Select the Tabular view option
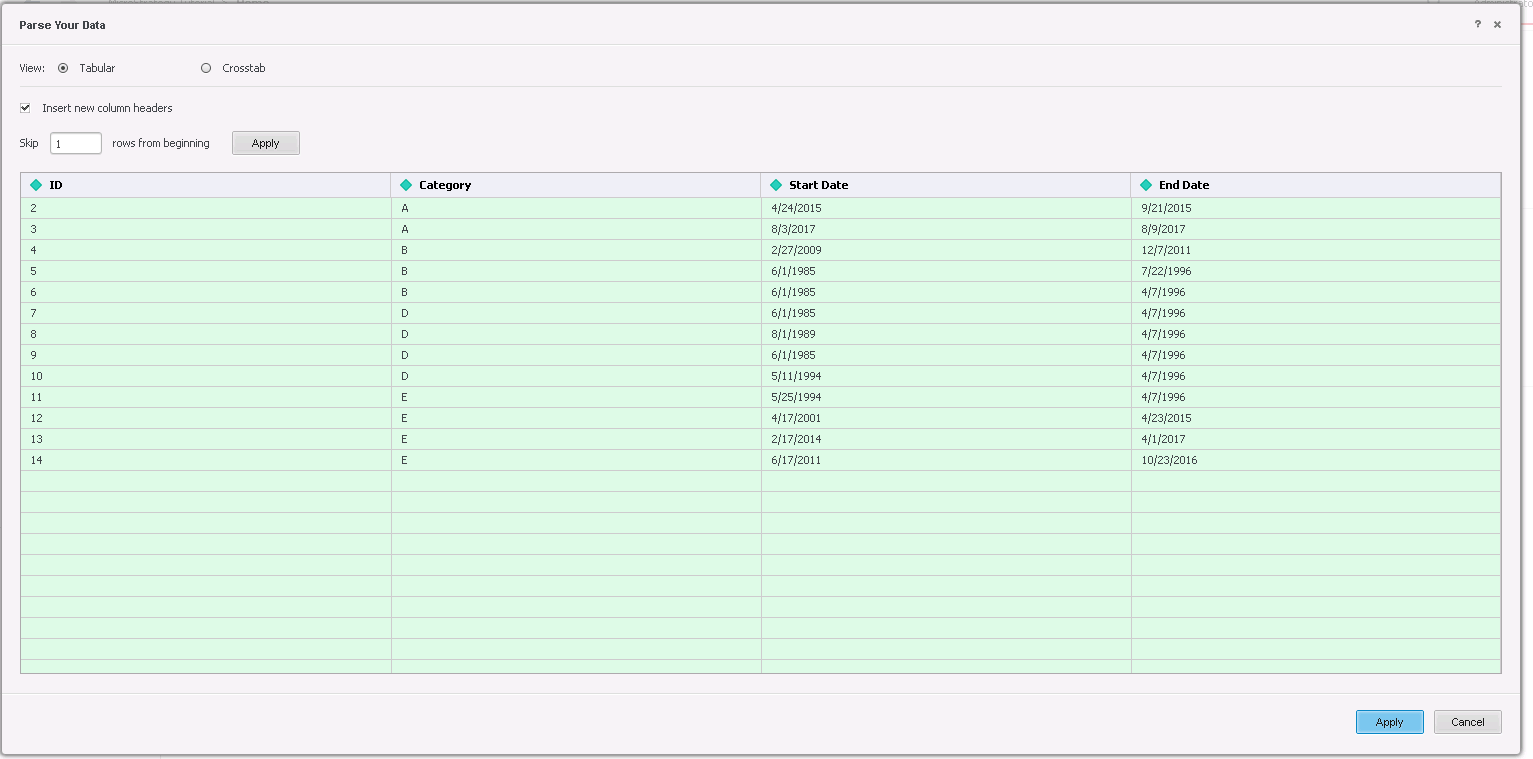Viewport: 1533px width, 759px height. [x=63, y=68]
